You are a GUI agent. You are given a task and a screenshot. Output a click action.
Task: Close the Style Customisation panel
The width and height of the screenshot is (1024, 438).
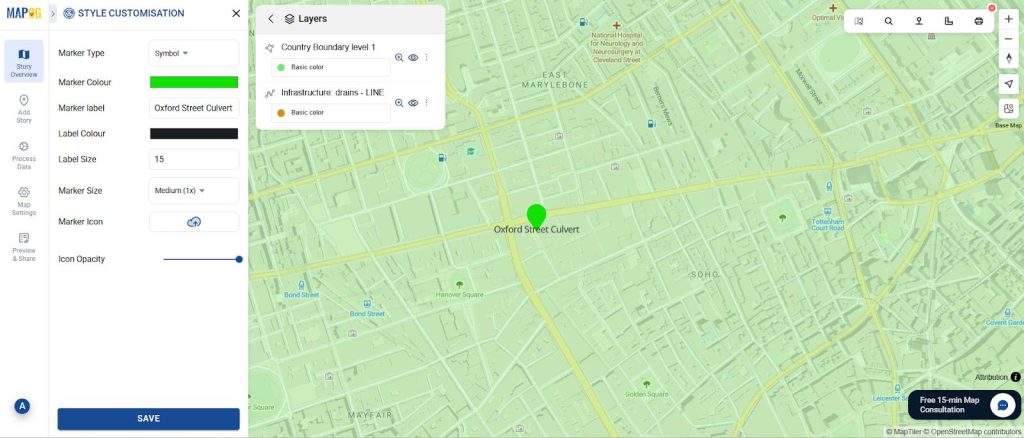click(x=236, y=13)
